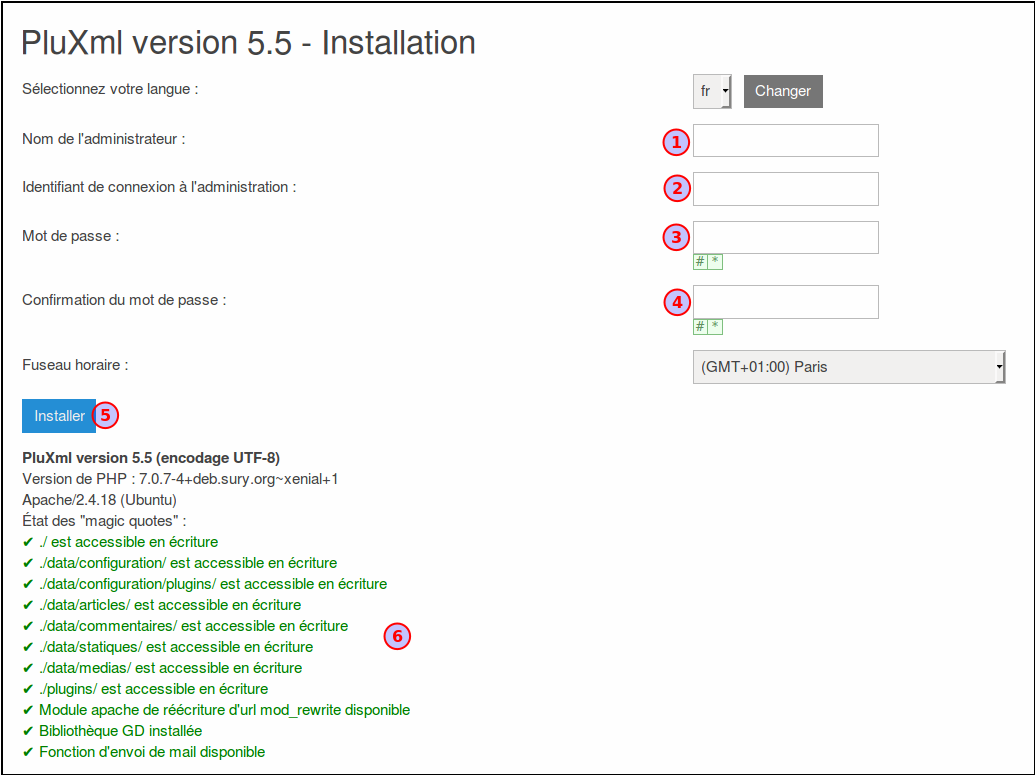The height and width of the screenshot is (775, 1035).
Task: Click the * icon below the confirmation field
Action: [715, 327]
